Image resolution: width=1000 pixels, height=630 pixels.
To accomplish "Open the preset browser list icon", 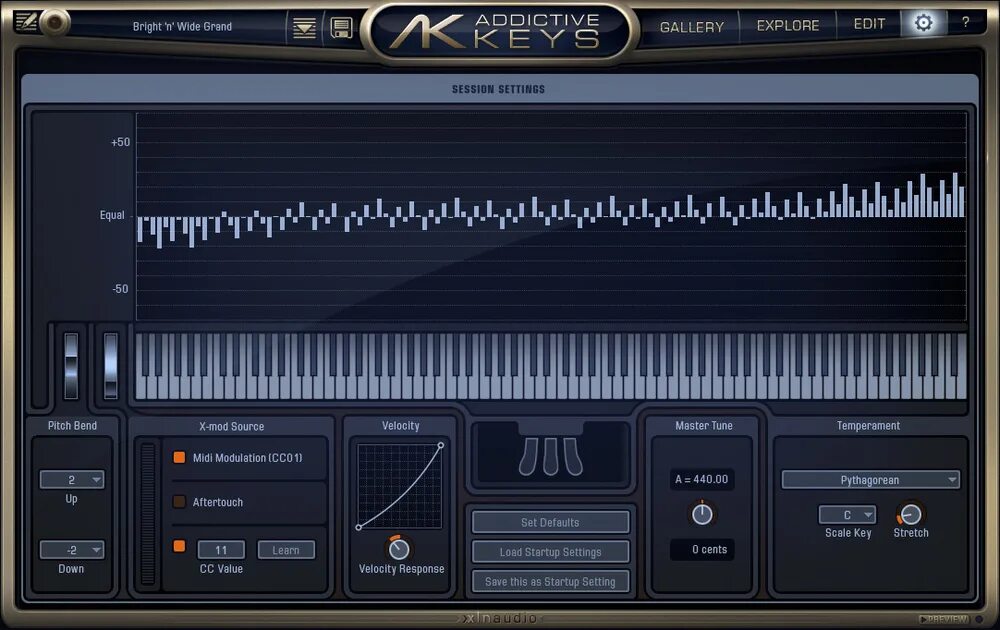I will point(304,28).
